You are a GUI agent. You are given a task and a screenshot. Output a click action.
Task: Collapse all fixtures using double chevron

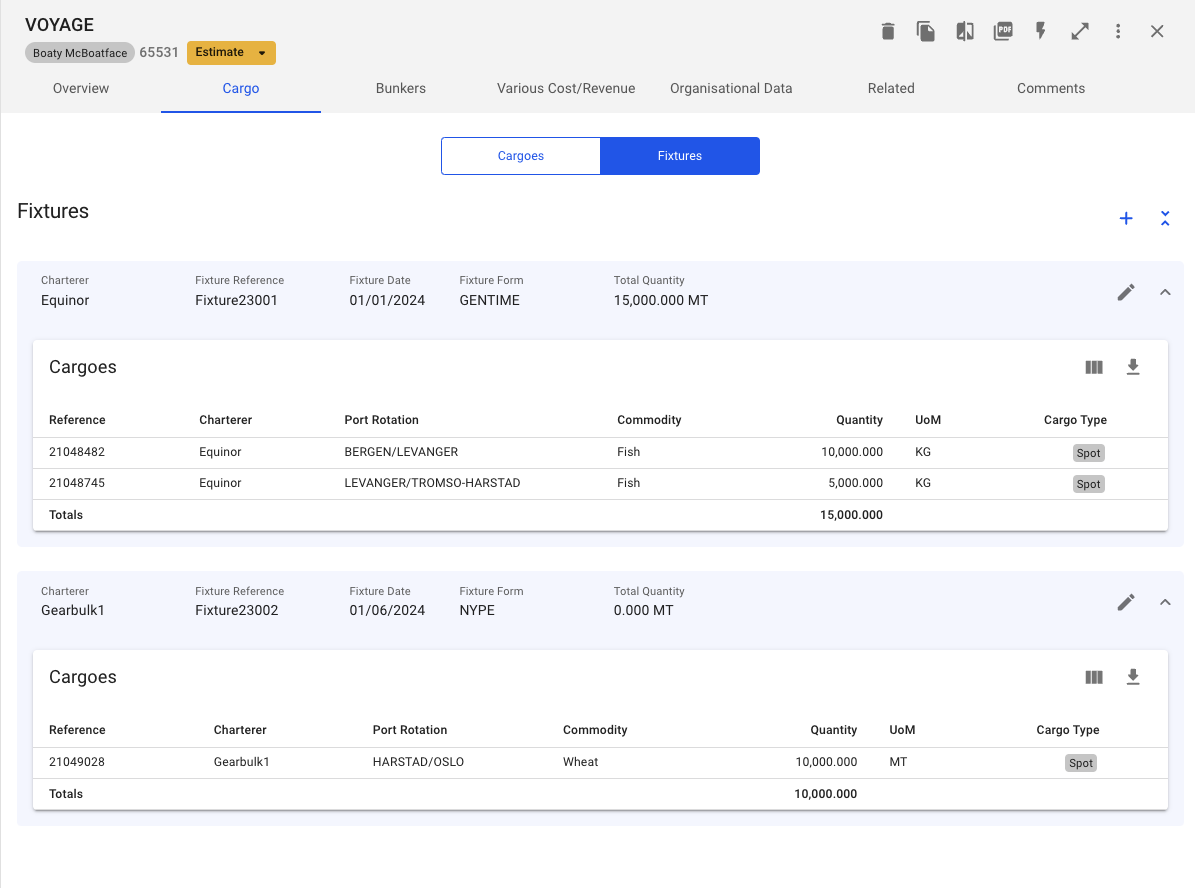pos(1165,218)
